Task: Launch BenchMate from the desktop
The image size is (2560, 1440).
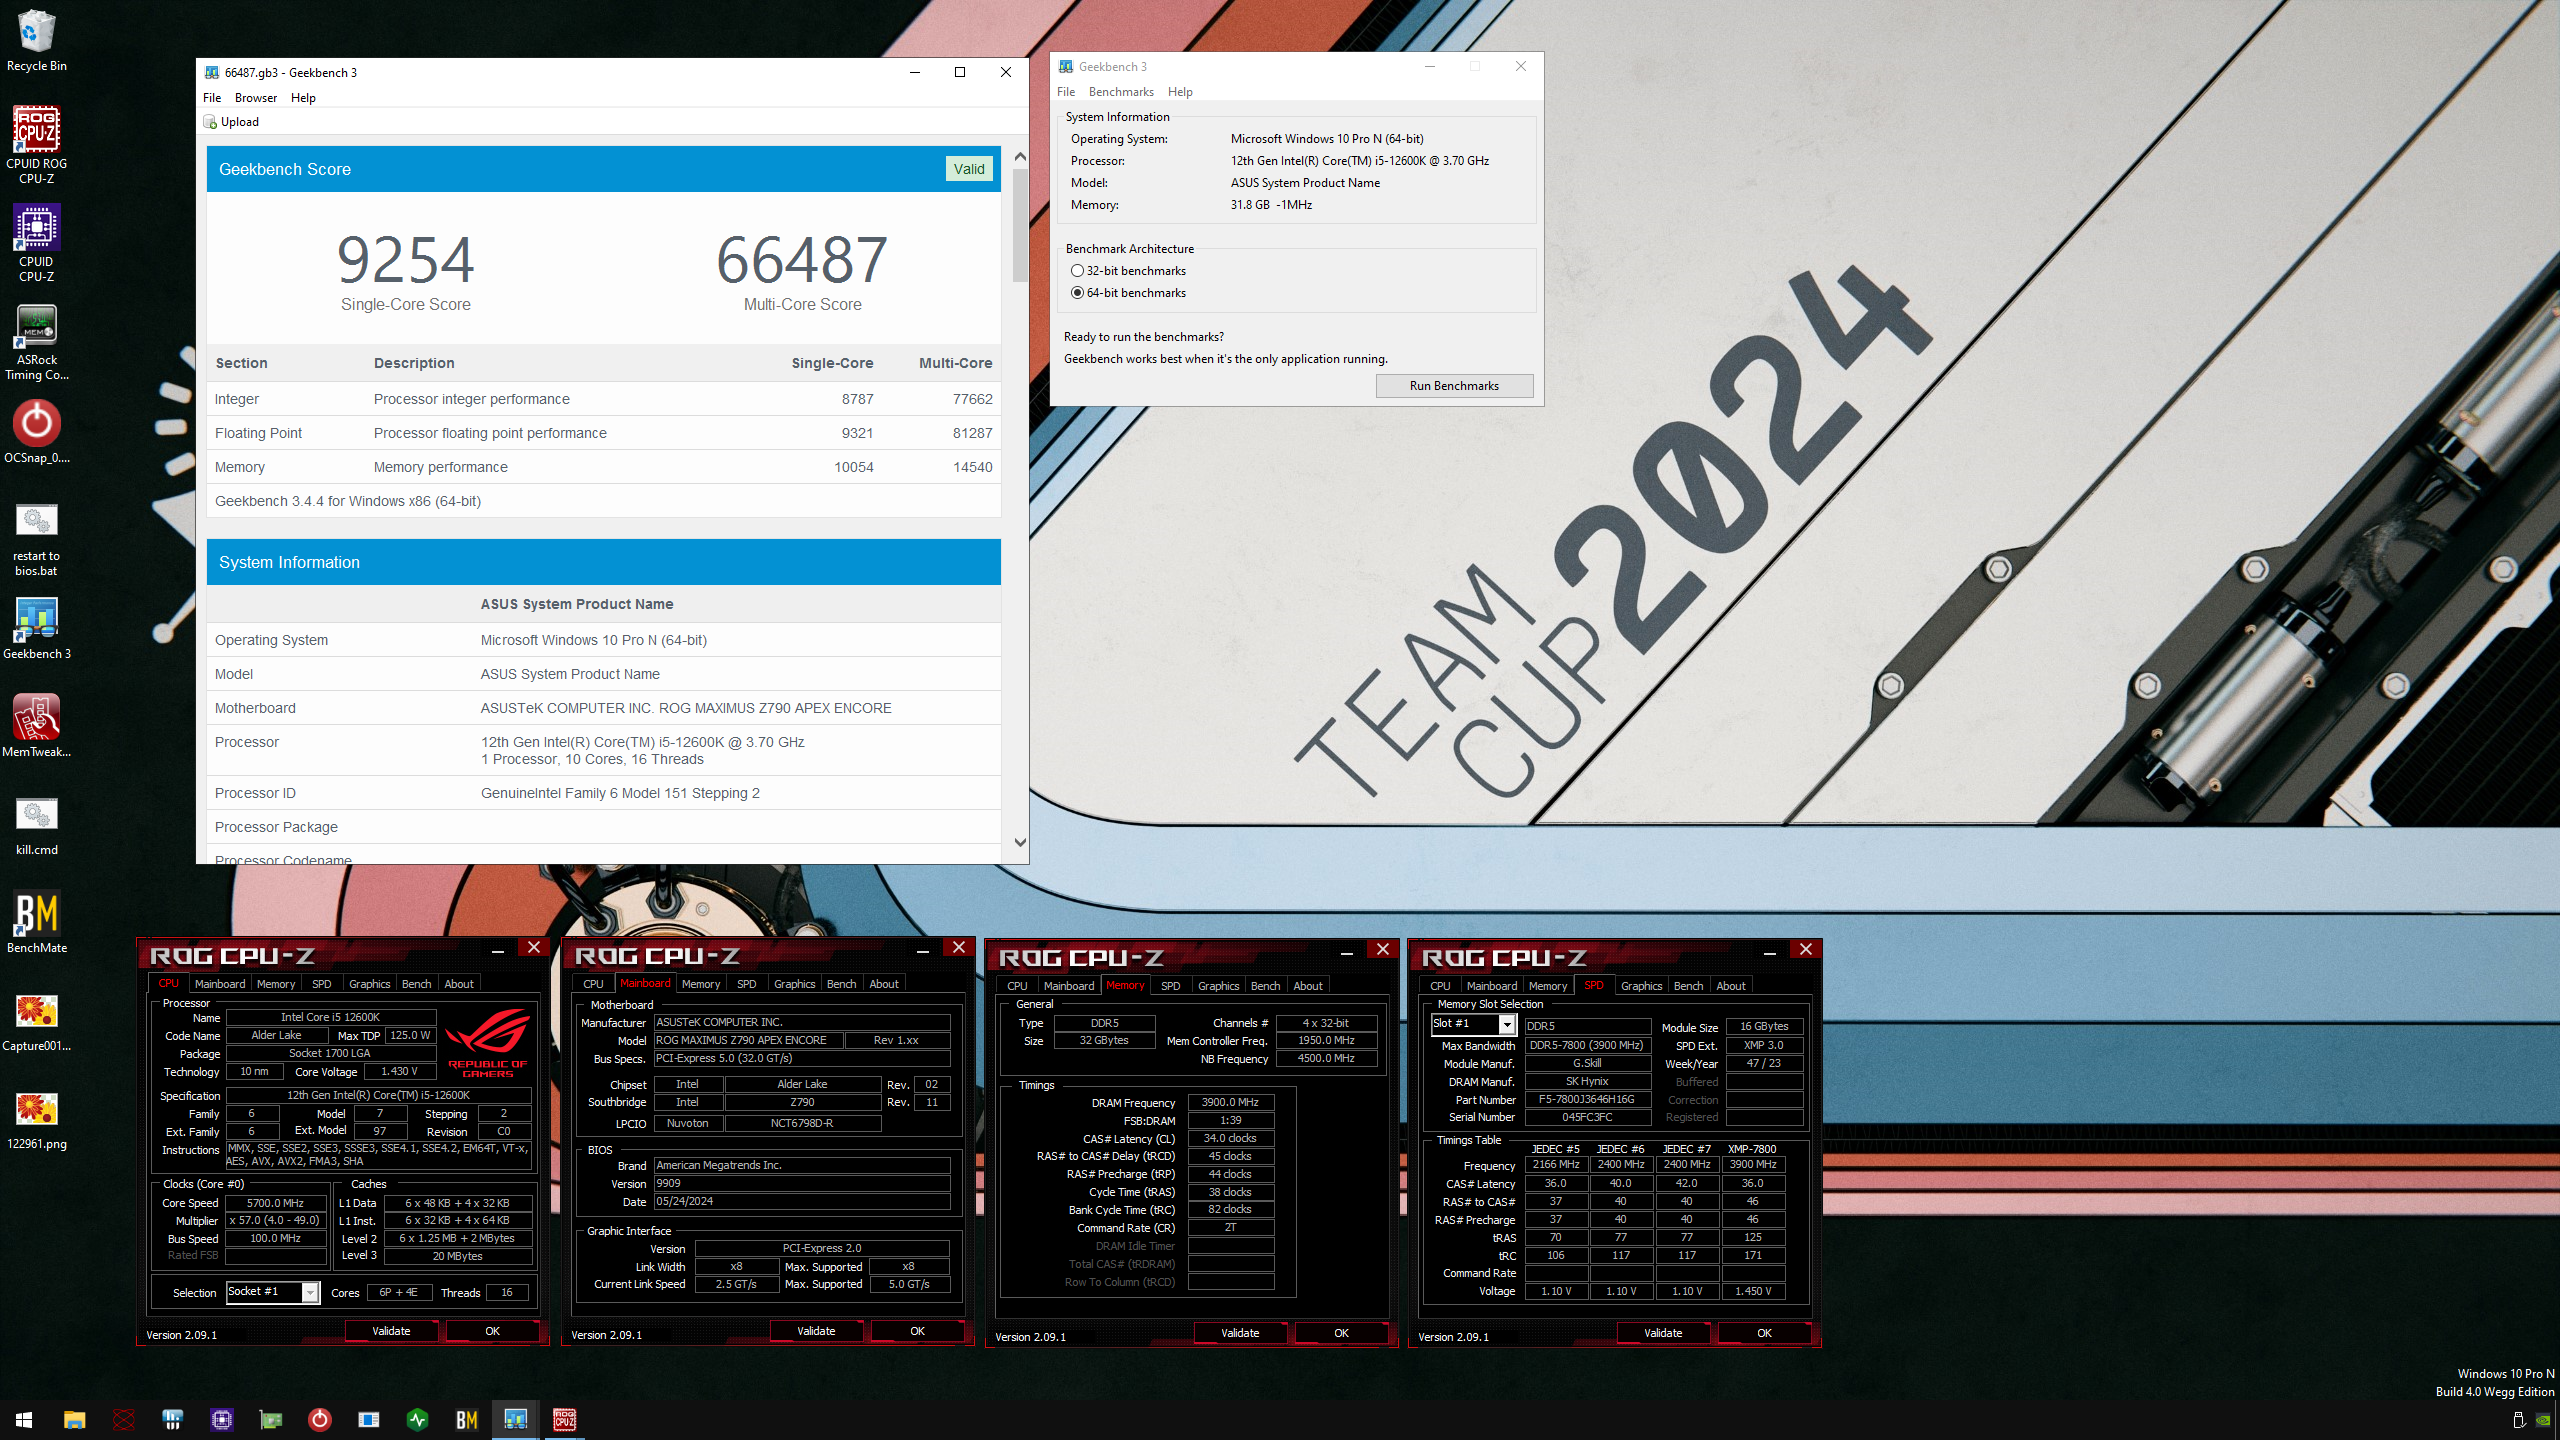Action: click(x=37, y=921)
